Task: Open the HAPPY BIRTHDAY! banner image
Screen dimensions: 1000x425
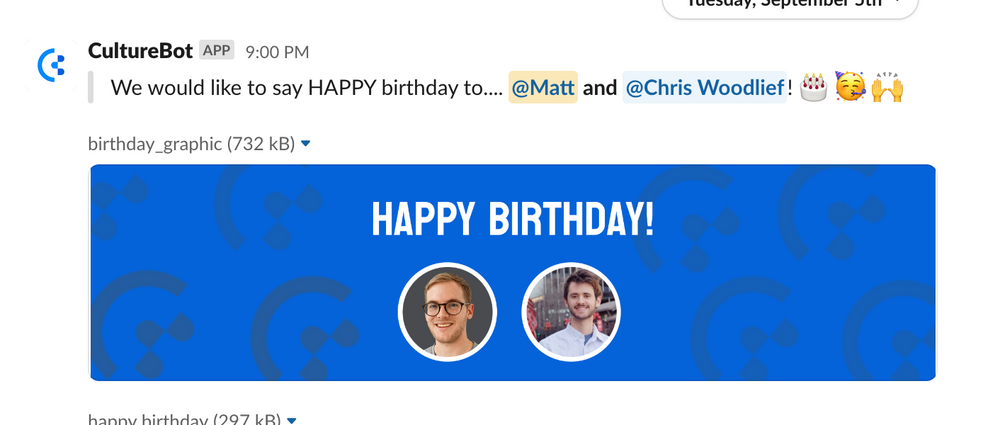Action: pyautogui.click(x=513, y=272)
